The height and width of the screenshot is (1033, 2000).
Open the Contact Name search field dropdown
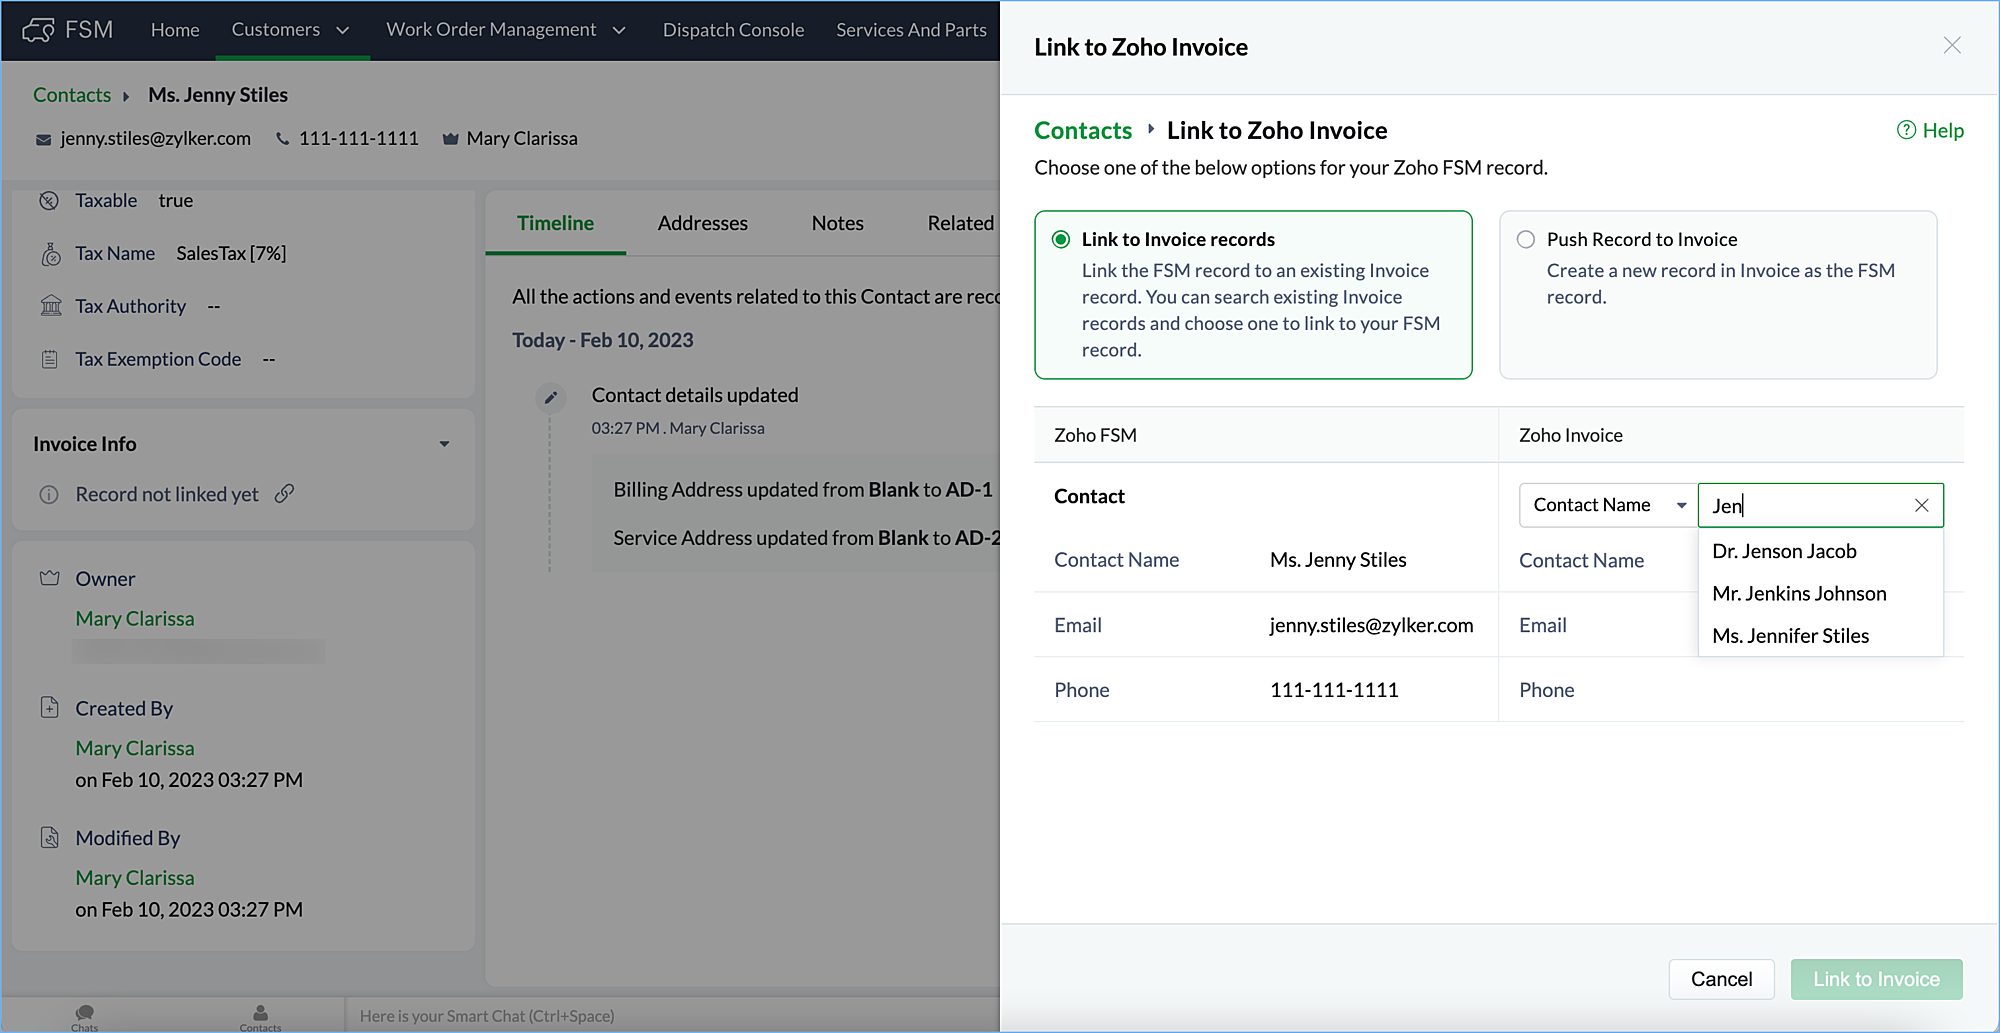point(1608,506)
